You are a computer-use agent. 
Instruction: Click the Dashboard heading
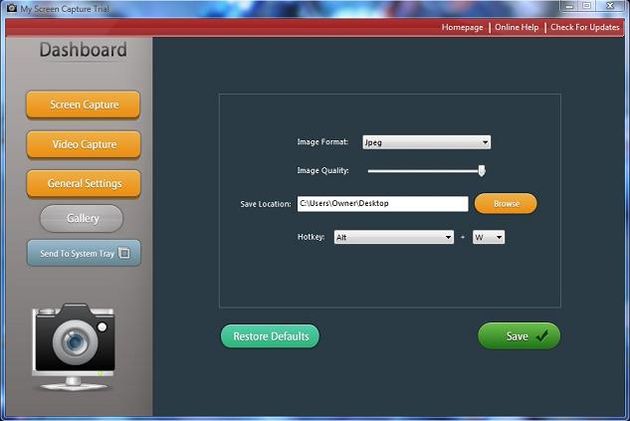(x=83, y=50)
